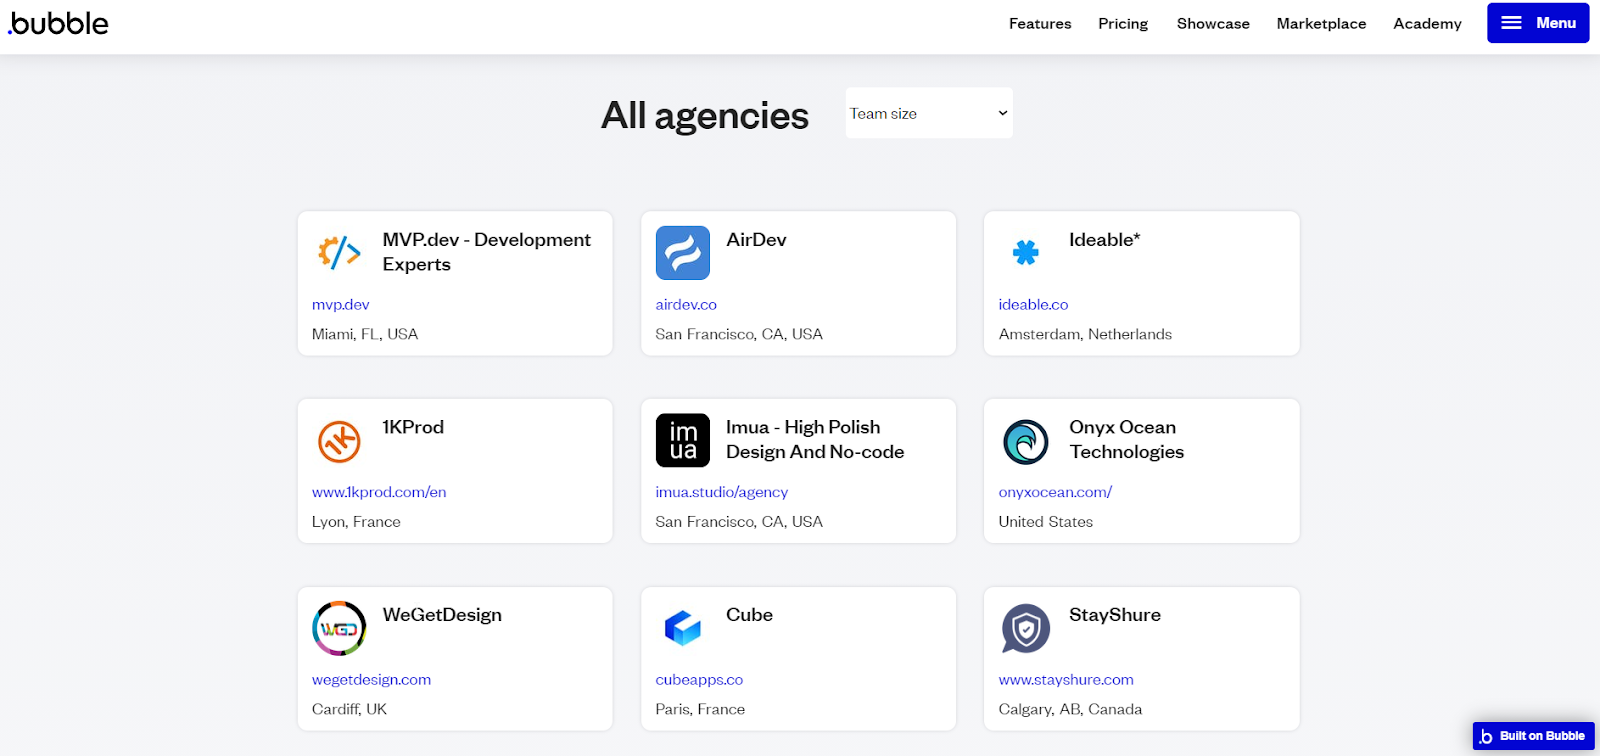1600x756 pixels.
Task: Click the AirDev blue wave logo
Action: click(683, 253)
